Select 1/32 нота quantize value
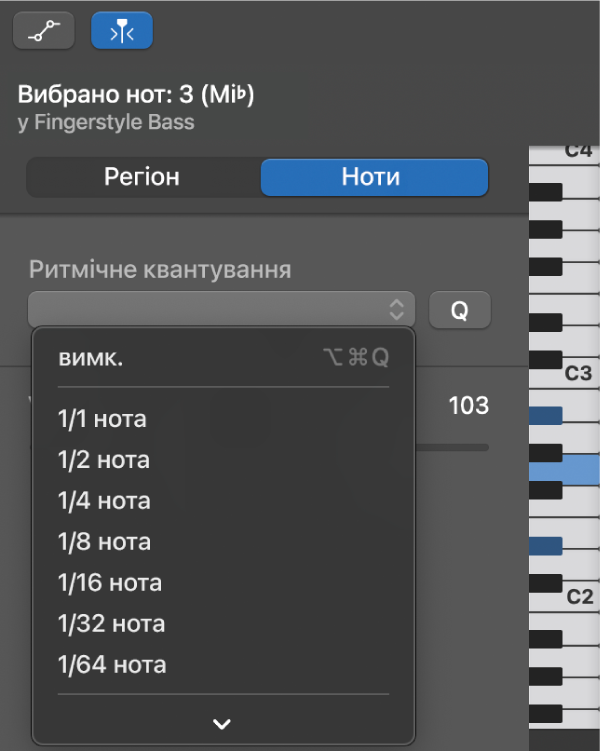 tap(223, 624)
